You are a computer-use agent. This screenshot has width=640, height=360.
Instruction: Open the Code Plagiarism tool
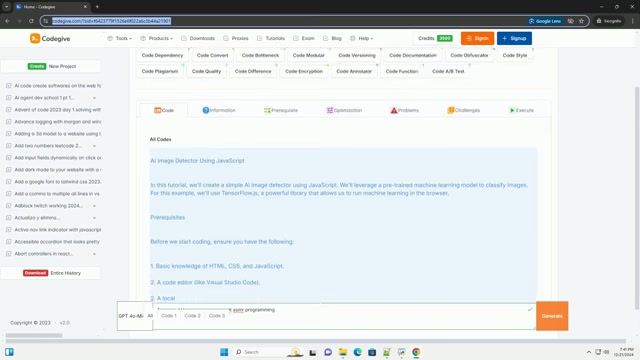point(160,71)
